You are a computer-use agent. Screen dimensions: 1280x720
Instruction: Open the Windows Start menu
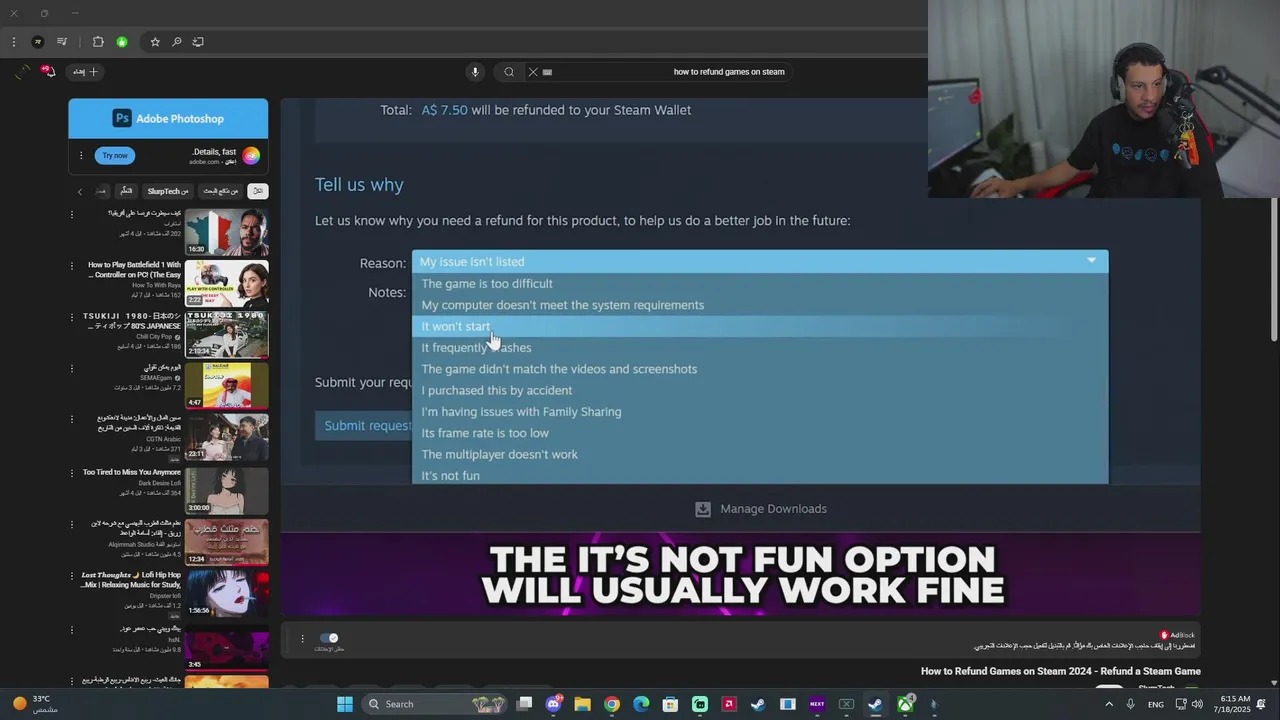click(345, 704)
